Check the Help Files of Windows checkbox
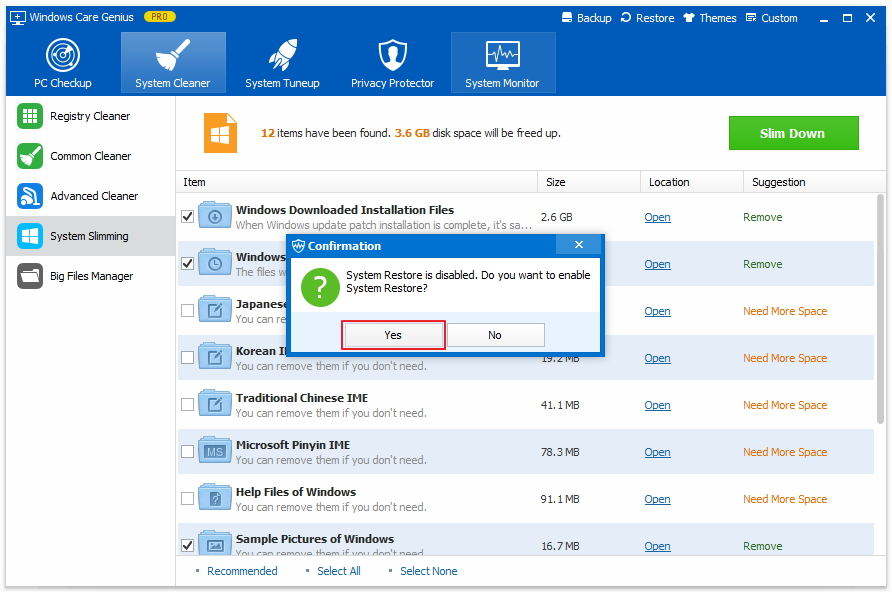The width and height of the screenshot is (892, 592). [187, 499]
